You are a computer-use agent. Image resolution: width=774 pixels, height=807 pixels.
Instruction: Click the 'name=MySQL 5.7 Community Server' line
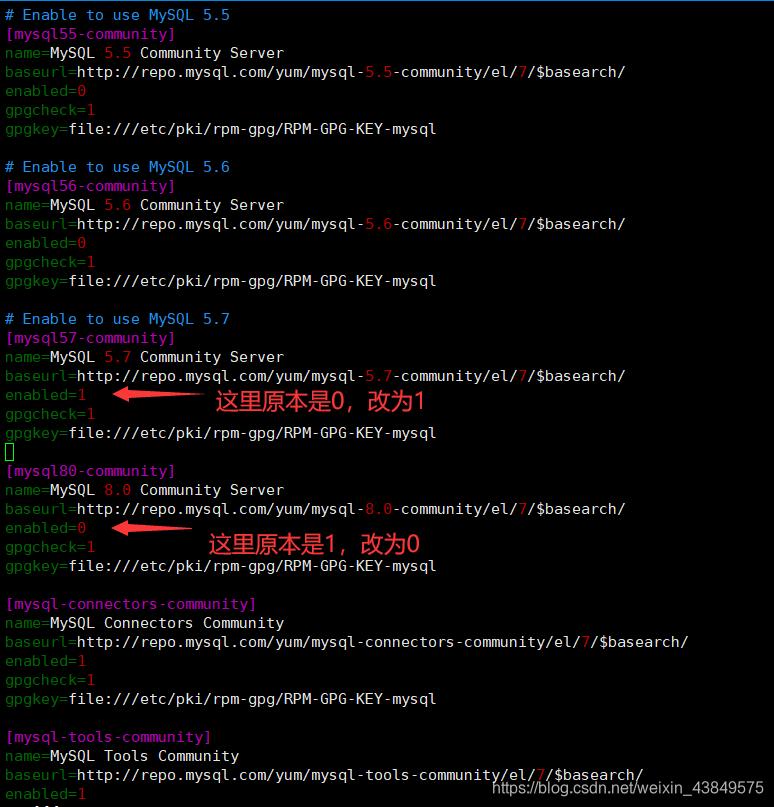point(145,357)
